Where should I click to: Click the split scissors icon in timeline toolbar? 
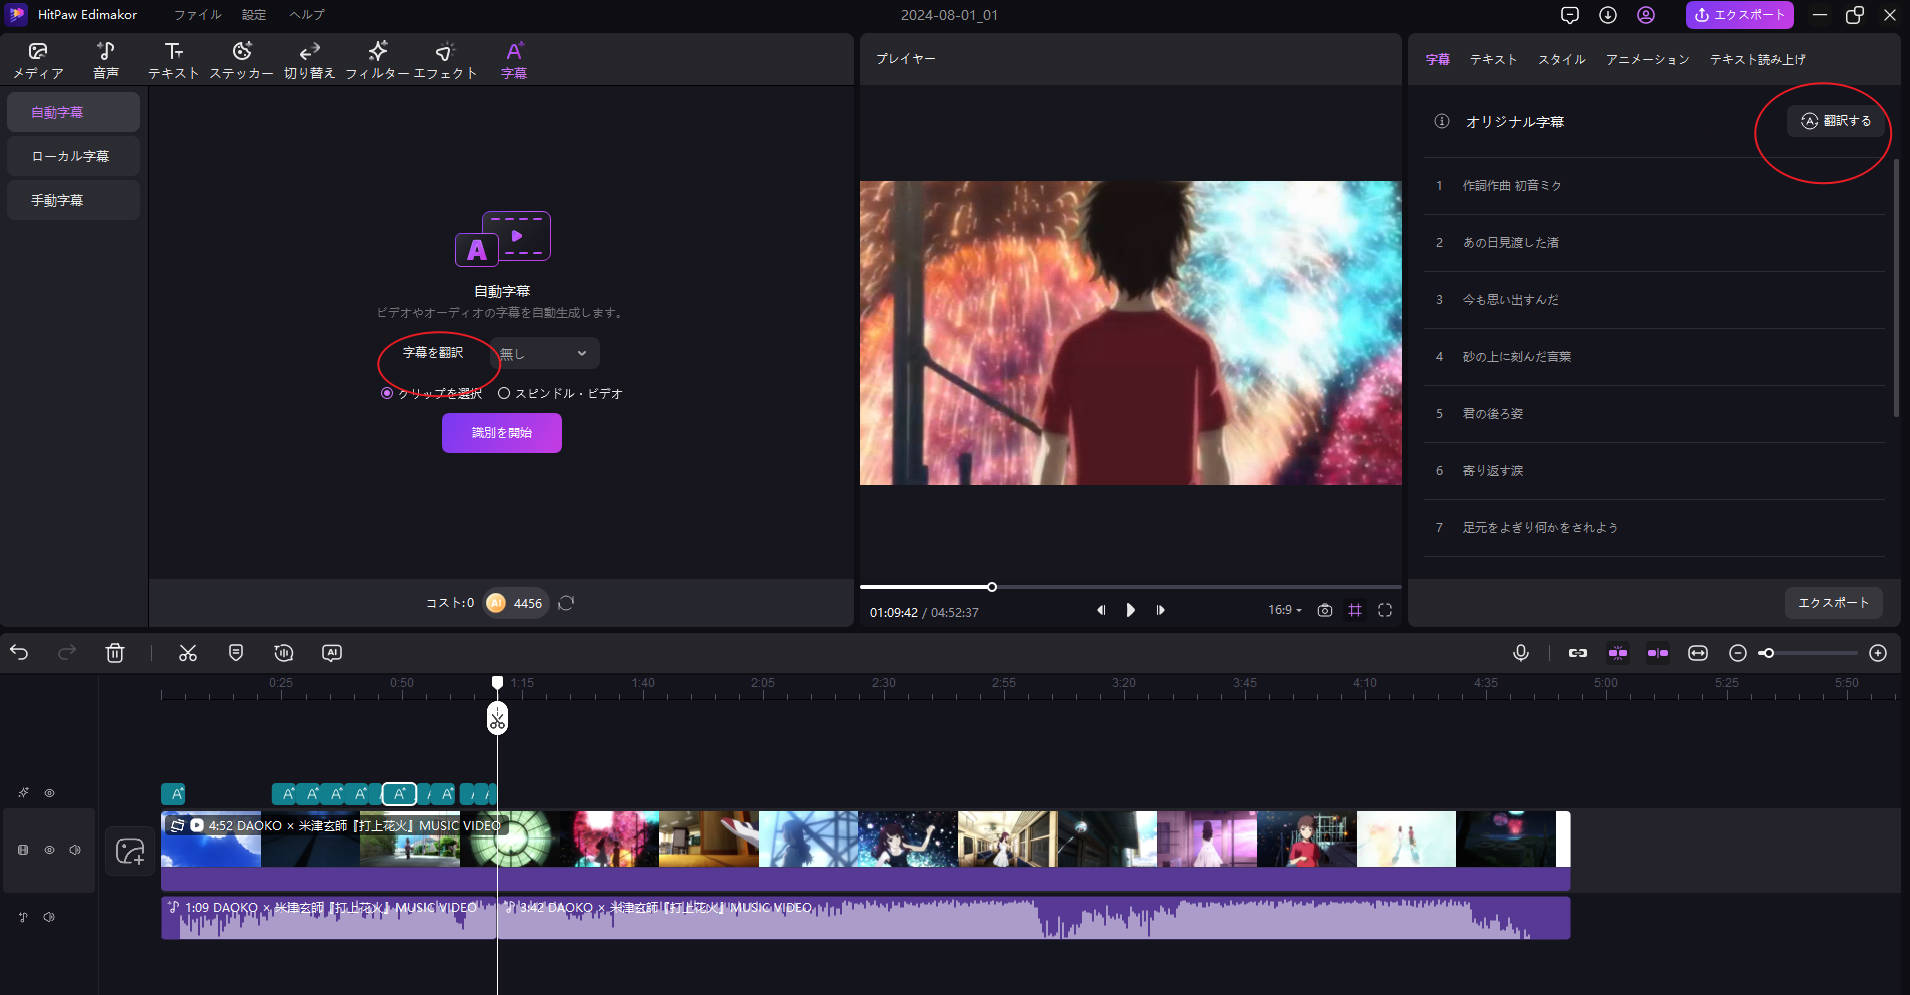click(x=187, y=653)
